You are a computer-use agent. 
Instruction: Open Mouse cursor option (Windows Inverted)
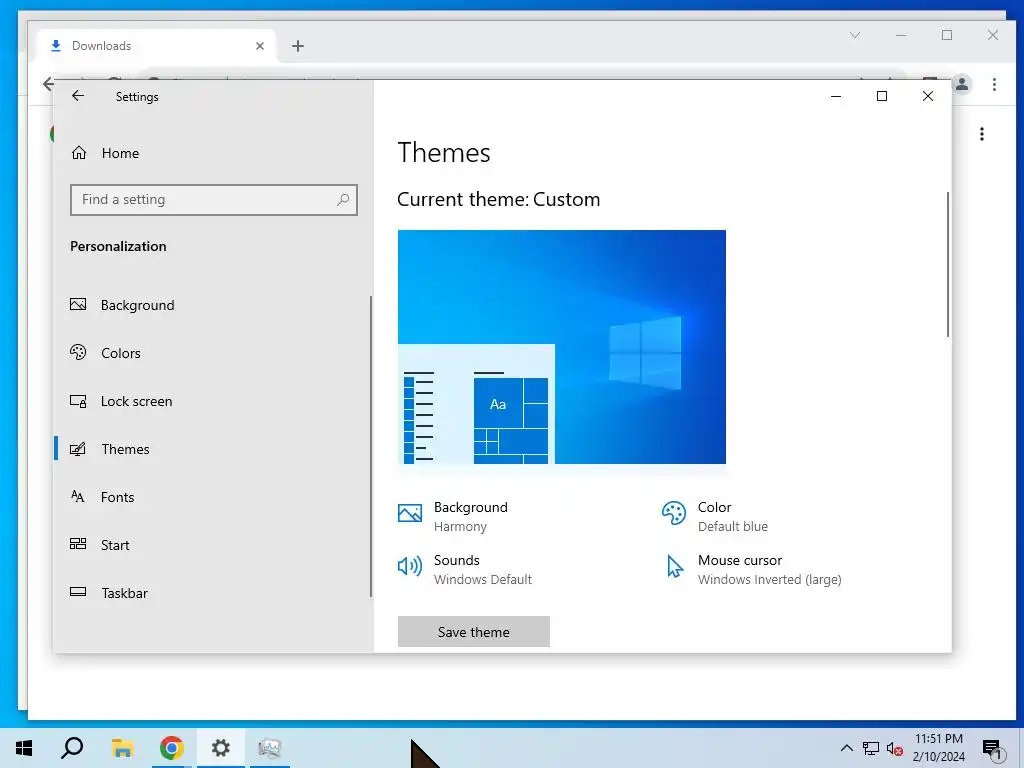click(x=752, y=569)
